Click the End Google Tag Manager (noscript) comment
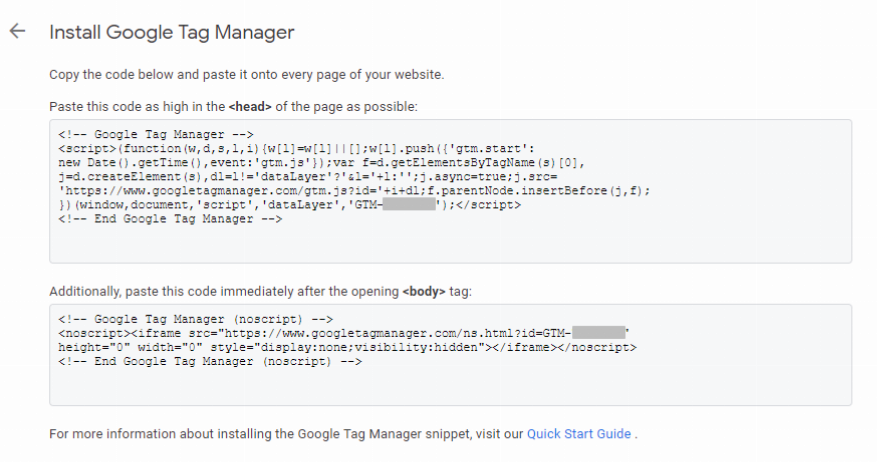The height and width of the screenshot is (462, 877). tap(210, 361)
